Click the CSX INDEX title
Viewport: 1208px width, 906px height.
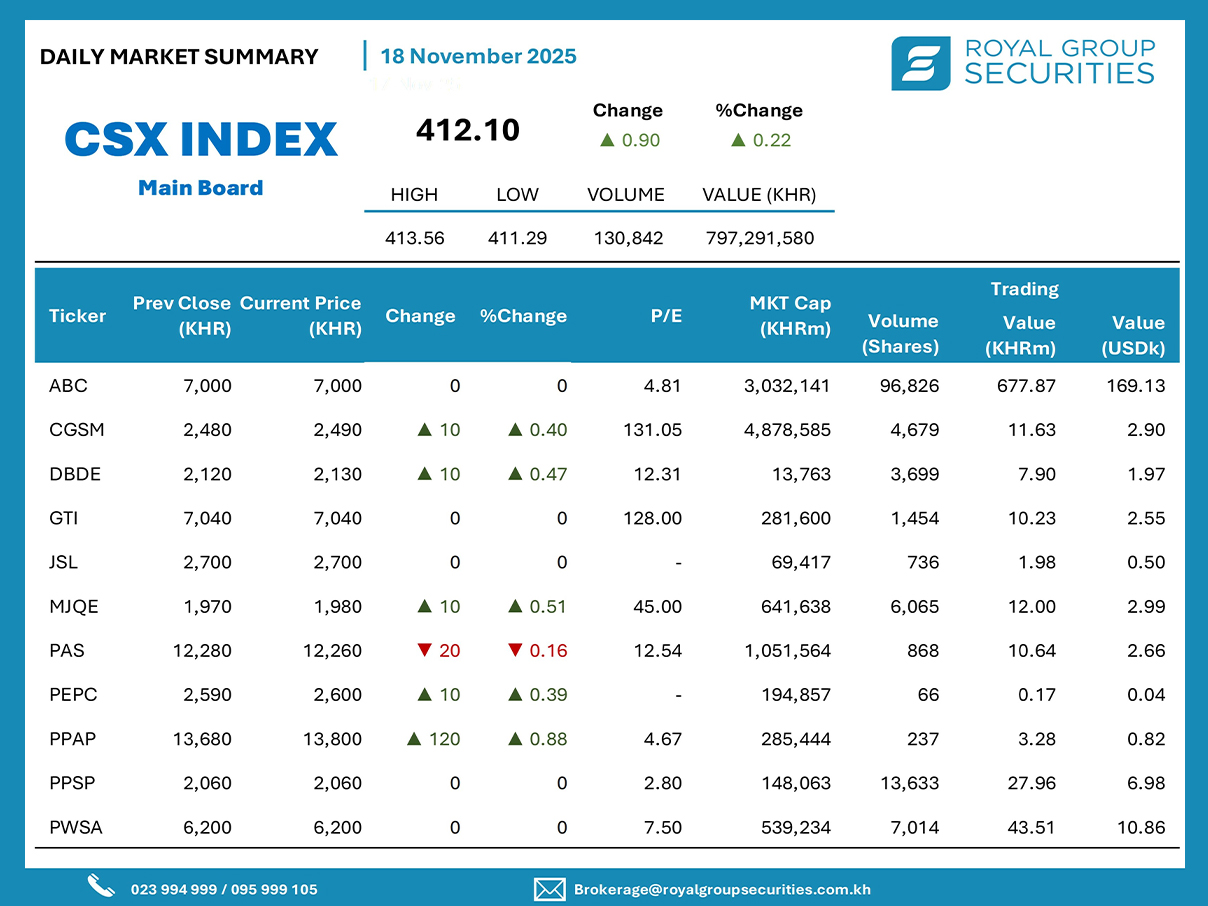[x=201, y=139]
